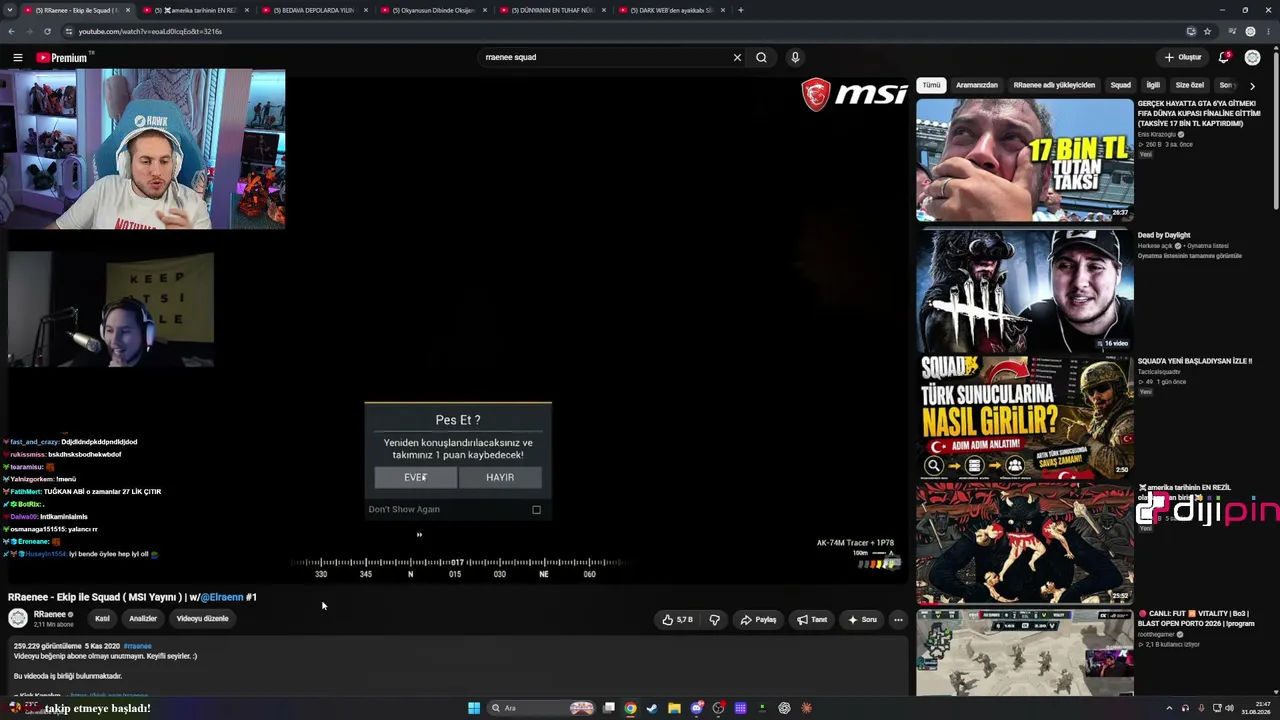Go back in the browser
This screenshot has height=720, width=1280.
pyautogui.click(x=12, y=31)
